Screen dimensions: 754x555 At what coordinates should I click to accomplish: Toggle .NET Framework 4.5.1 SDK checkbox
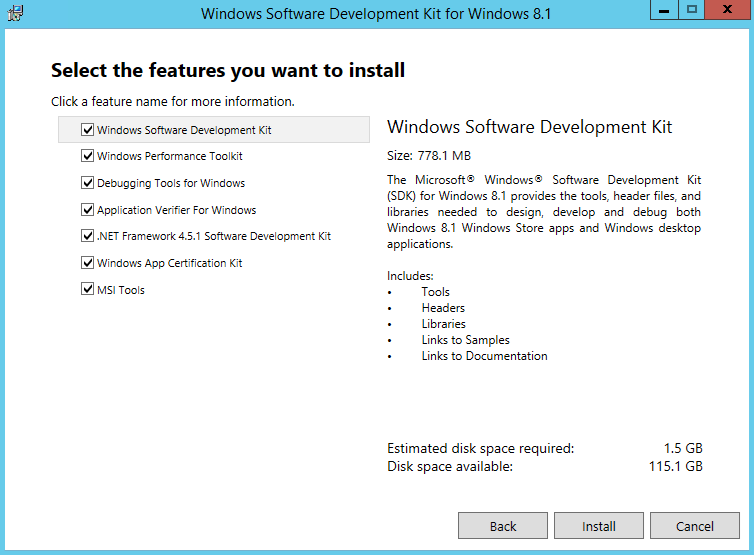[87, 236]
